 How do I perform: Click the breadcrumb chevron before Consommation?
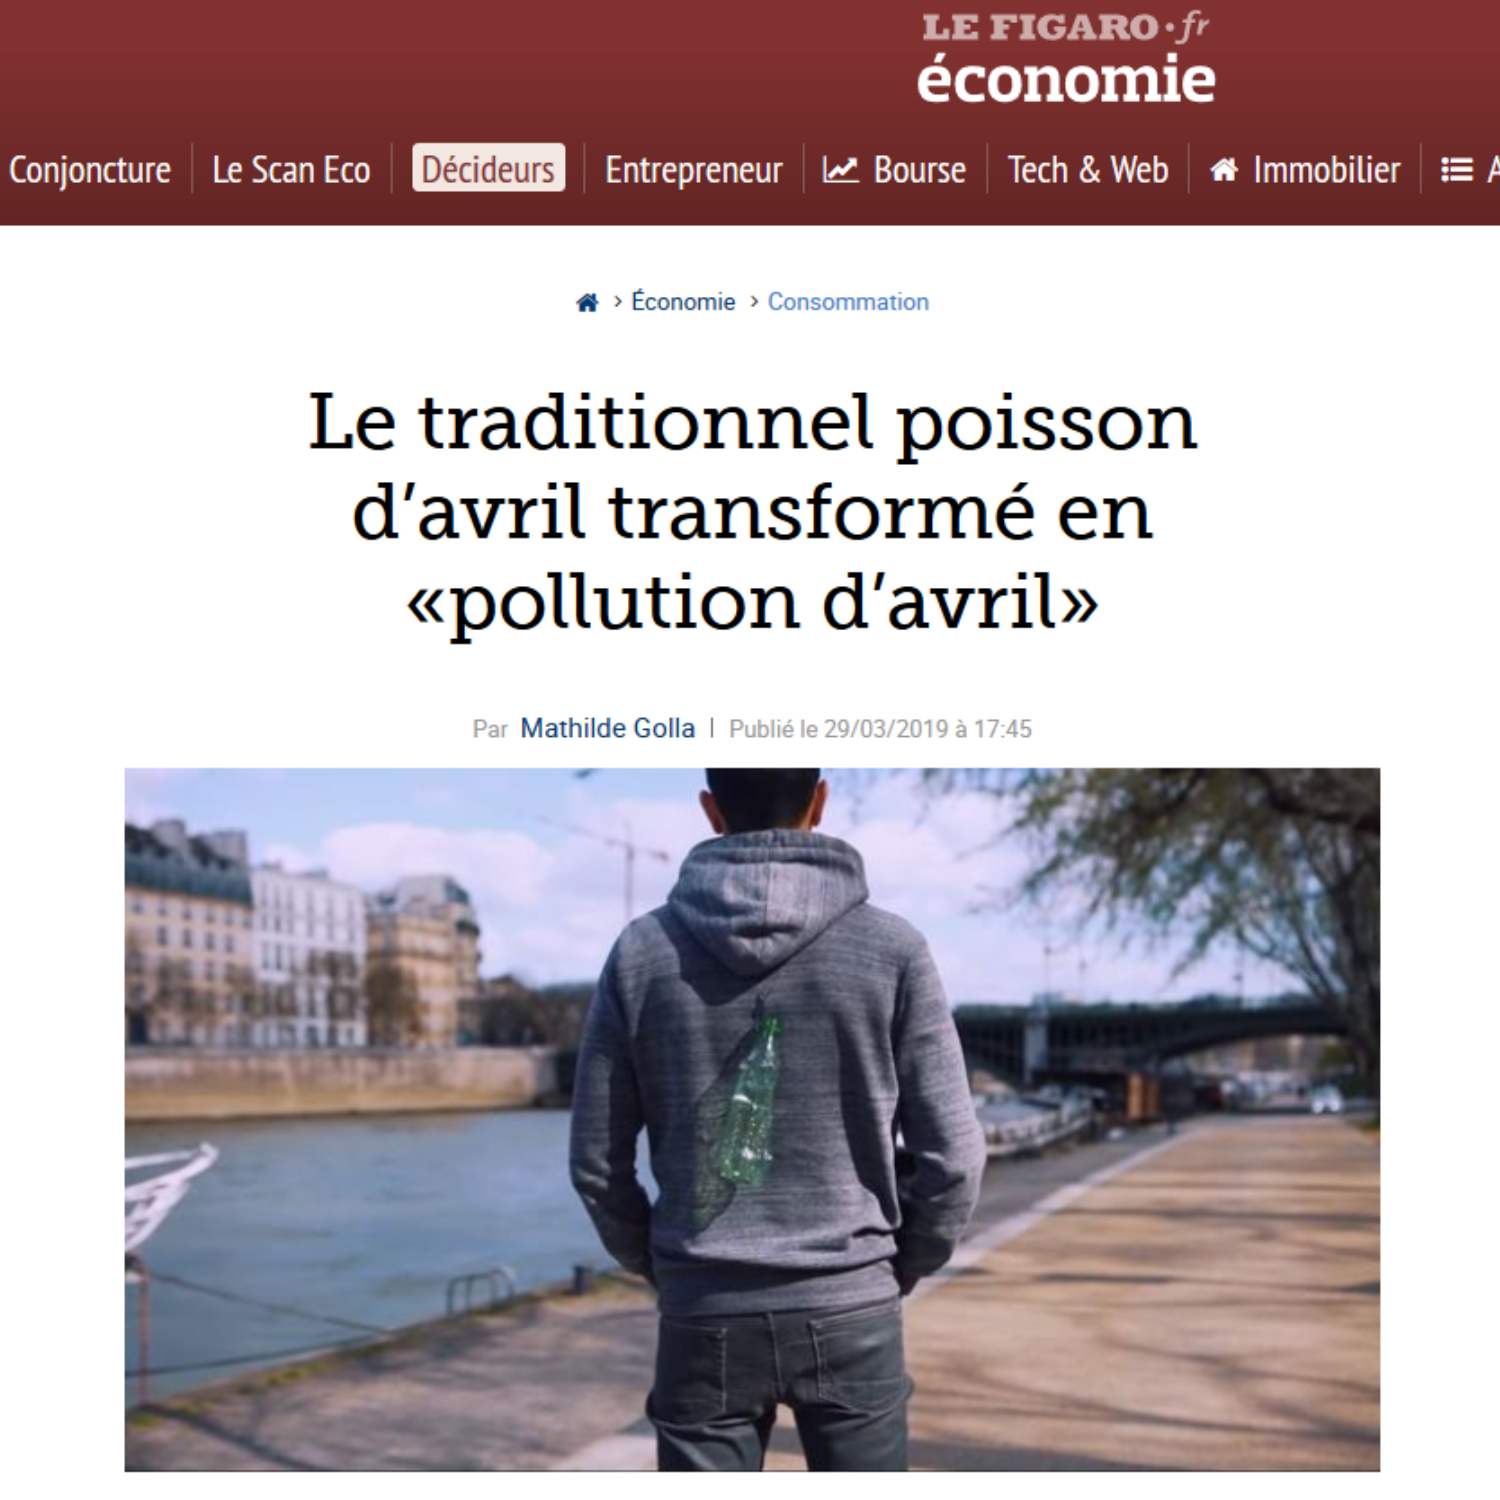(x=753, y=302)
